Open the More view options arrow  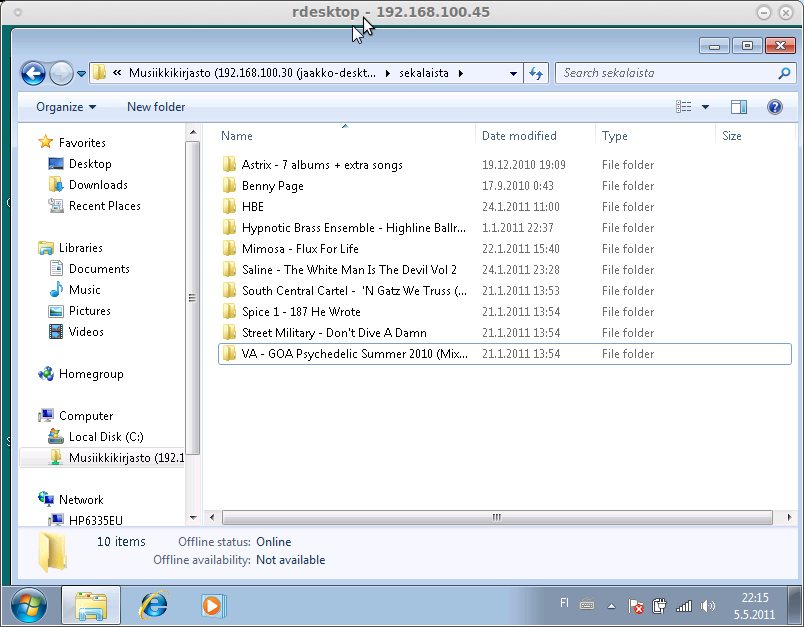(706, 107)
